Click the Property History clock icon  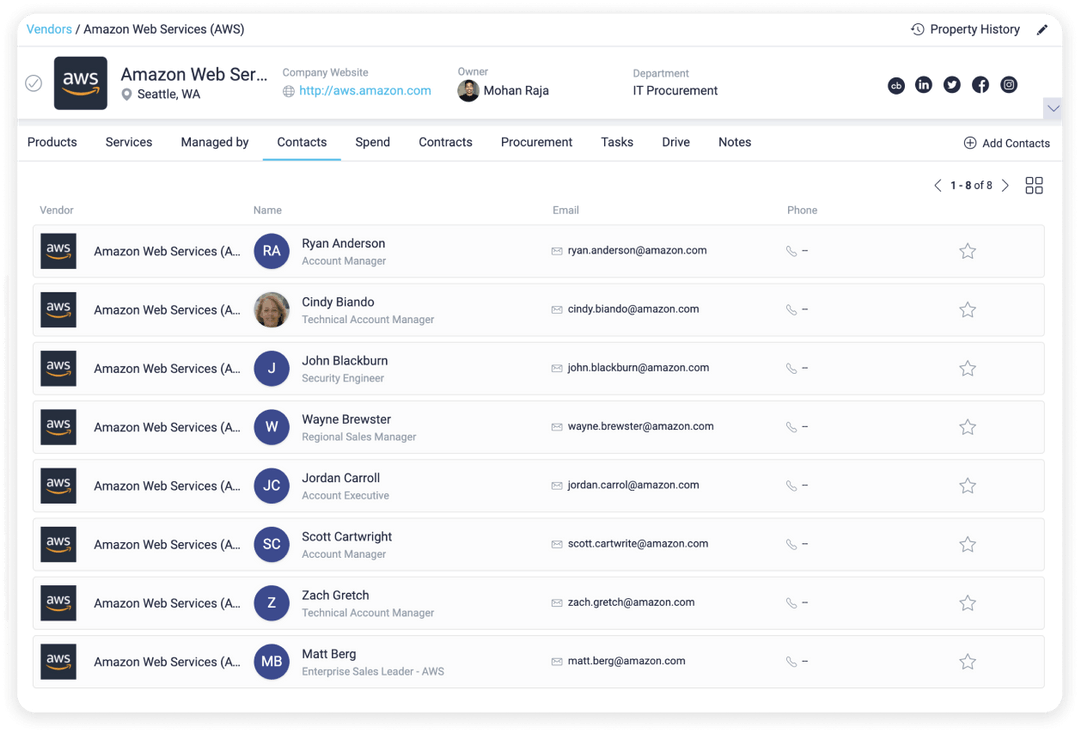(x=917, y=30)
